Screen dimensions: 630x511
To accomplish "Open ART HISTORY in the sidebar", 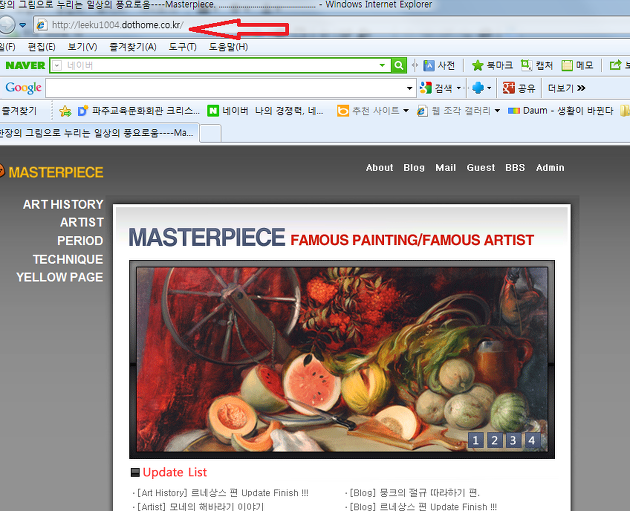I will (x=63, y=204).
